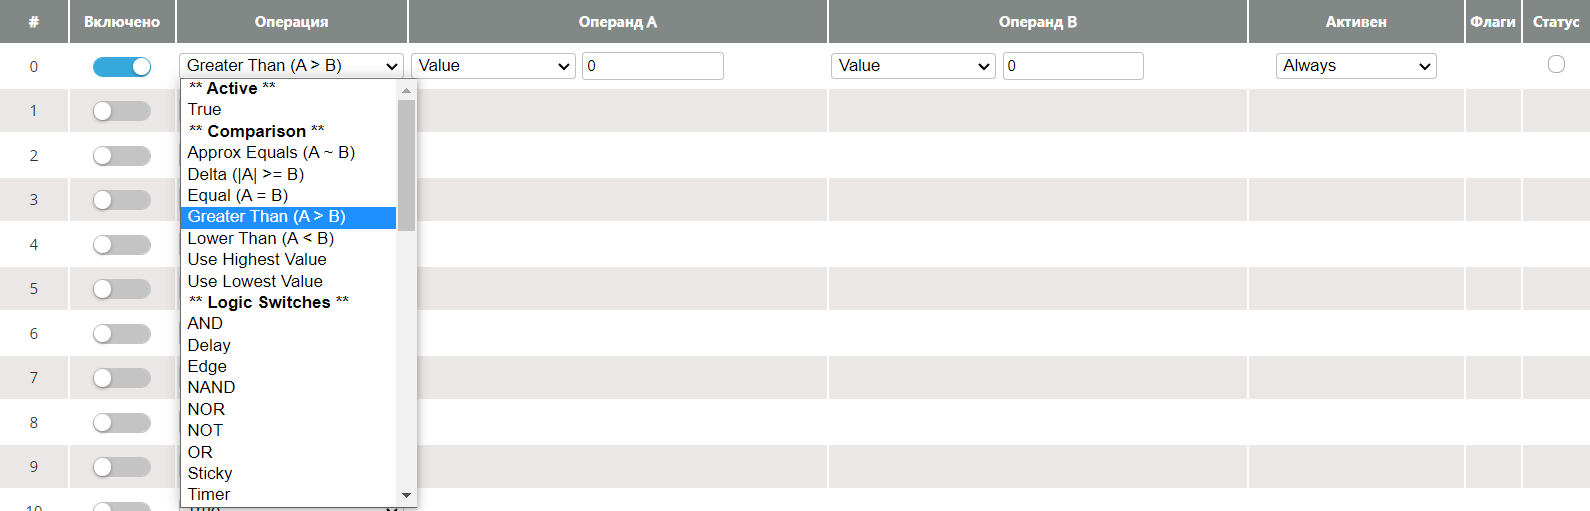
Task: Select 'NAND' from the operation list
Action: click(x=211, y=388)
